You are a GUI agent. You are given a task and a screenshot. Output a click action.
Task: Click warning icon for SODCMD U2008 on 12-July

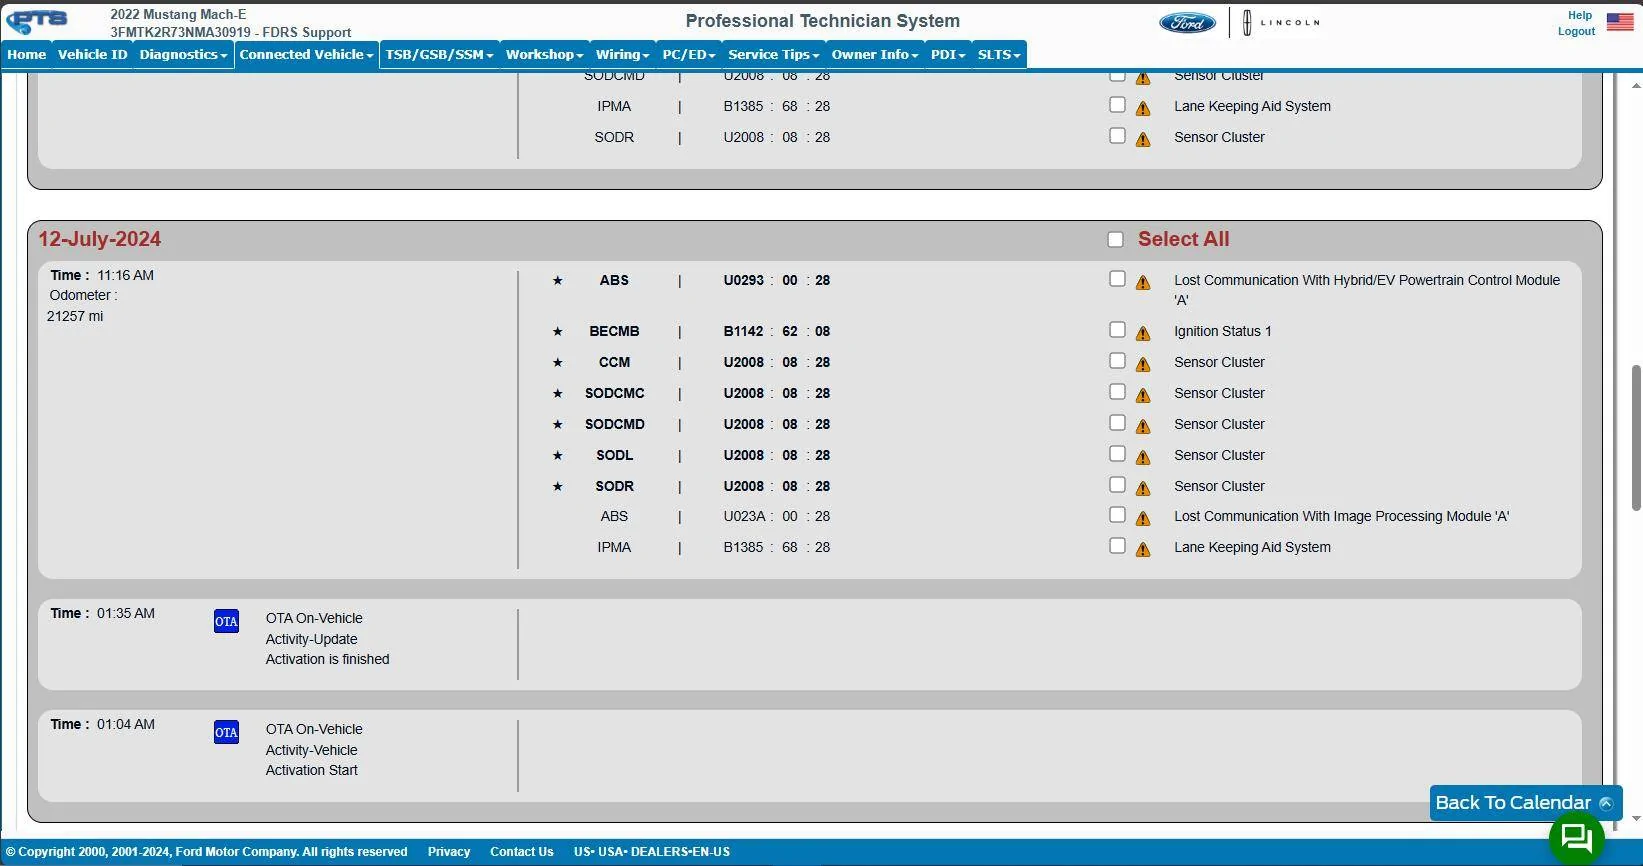tap(1143, 427)
